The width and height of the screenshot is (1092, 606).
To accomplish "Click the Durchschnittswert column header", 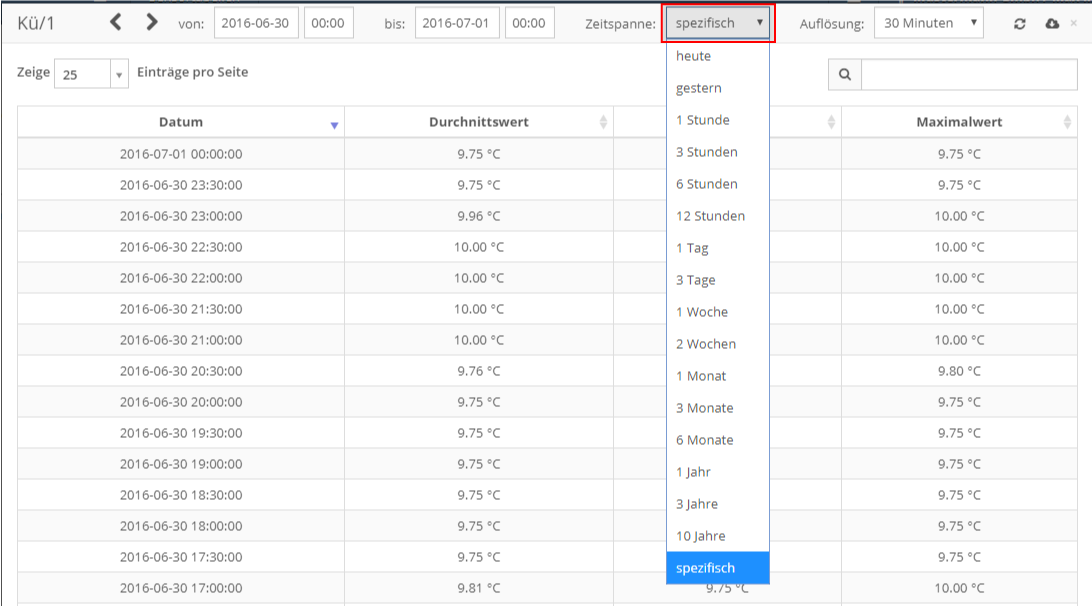I will pyautogui.click(x=479, y=122).
